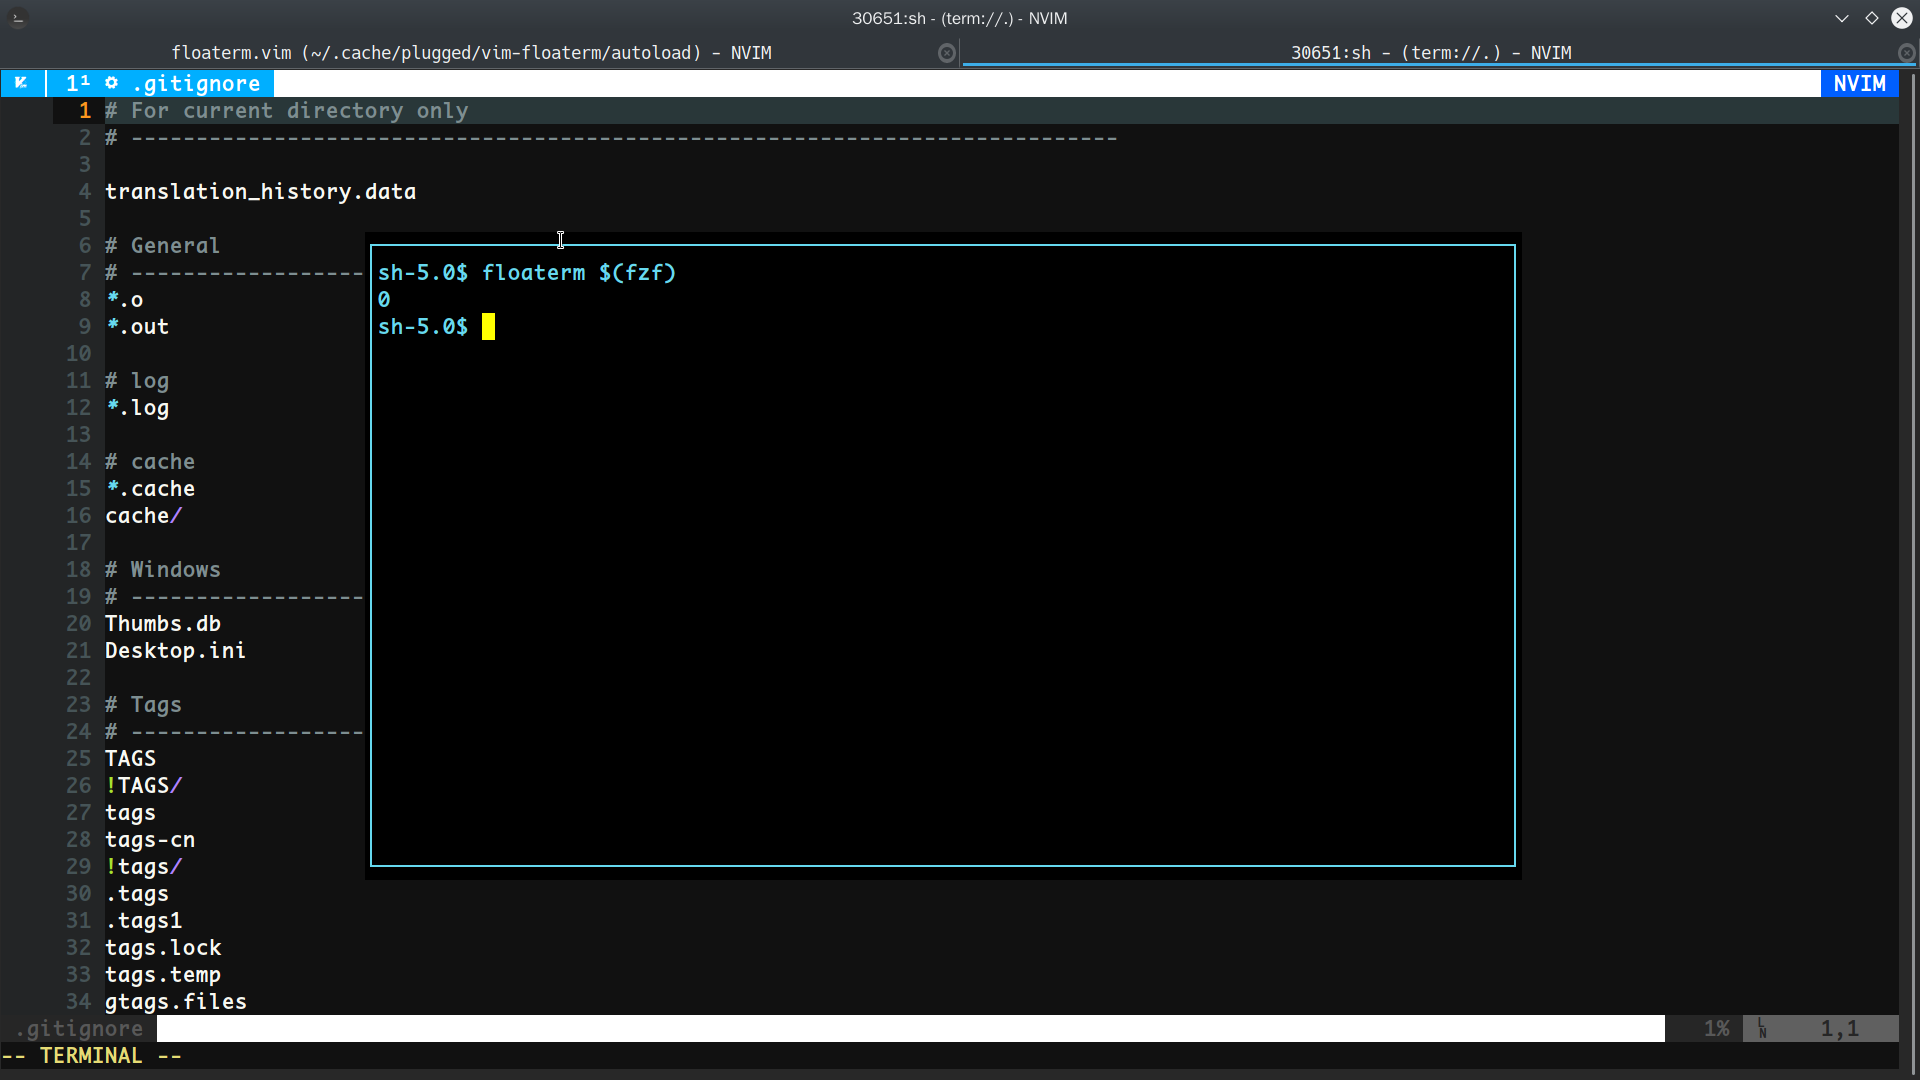Switch to the 30651:sh terminal tab
The width and height of the screenshot is (1920, 1080).
pos(1432,53)
